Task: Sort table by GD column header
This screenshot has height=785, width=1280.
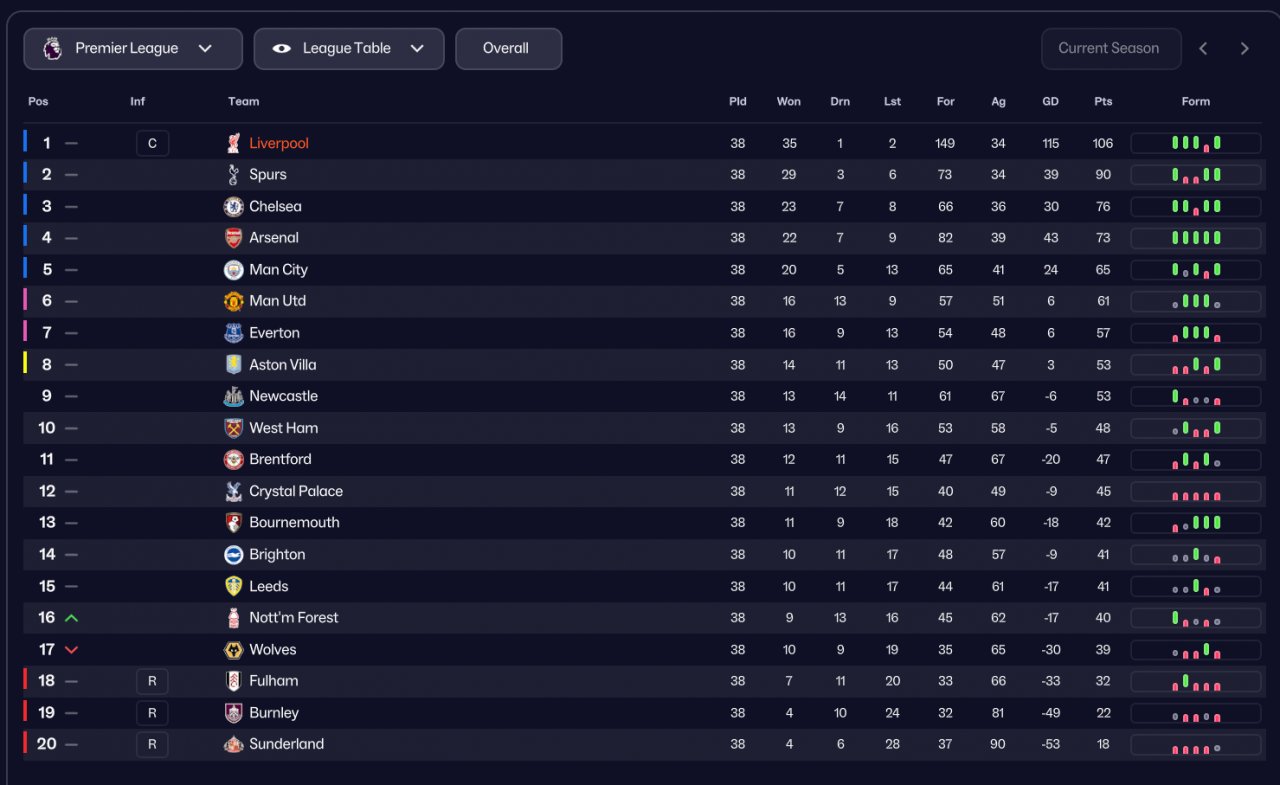Action: [x=1050, y=102]
